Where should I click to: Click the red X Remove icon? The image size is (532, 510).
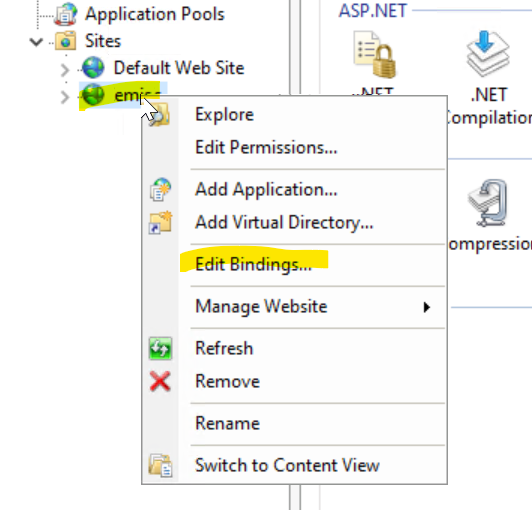coord(160,381)
